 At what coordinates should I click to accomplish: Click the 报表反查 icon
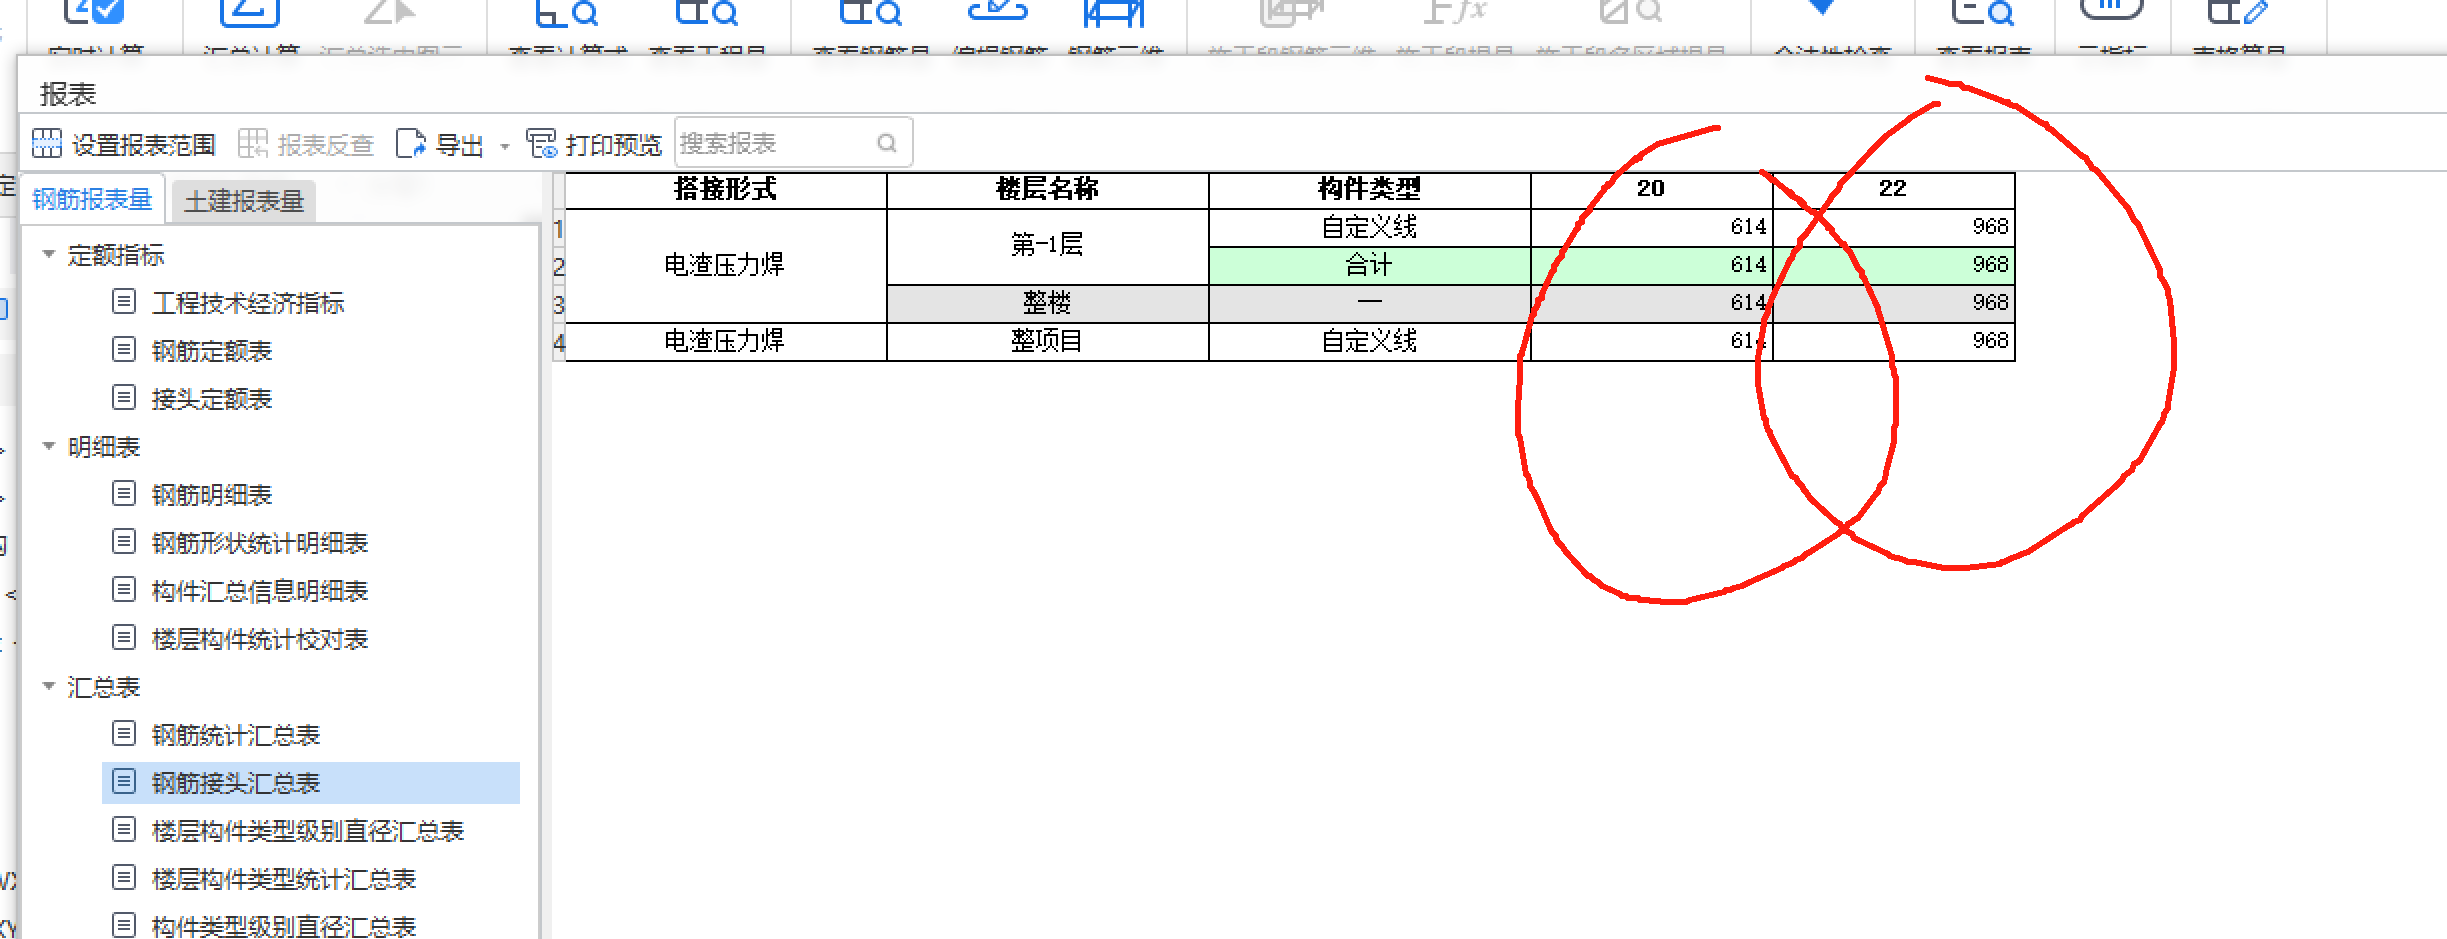click(253, 144)
